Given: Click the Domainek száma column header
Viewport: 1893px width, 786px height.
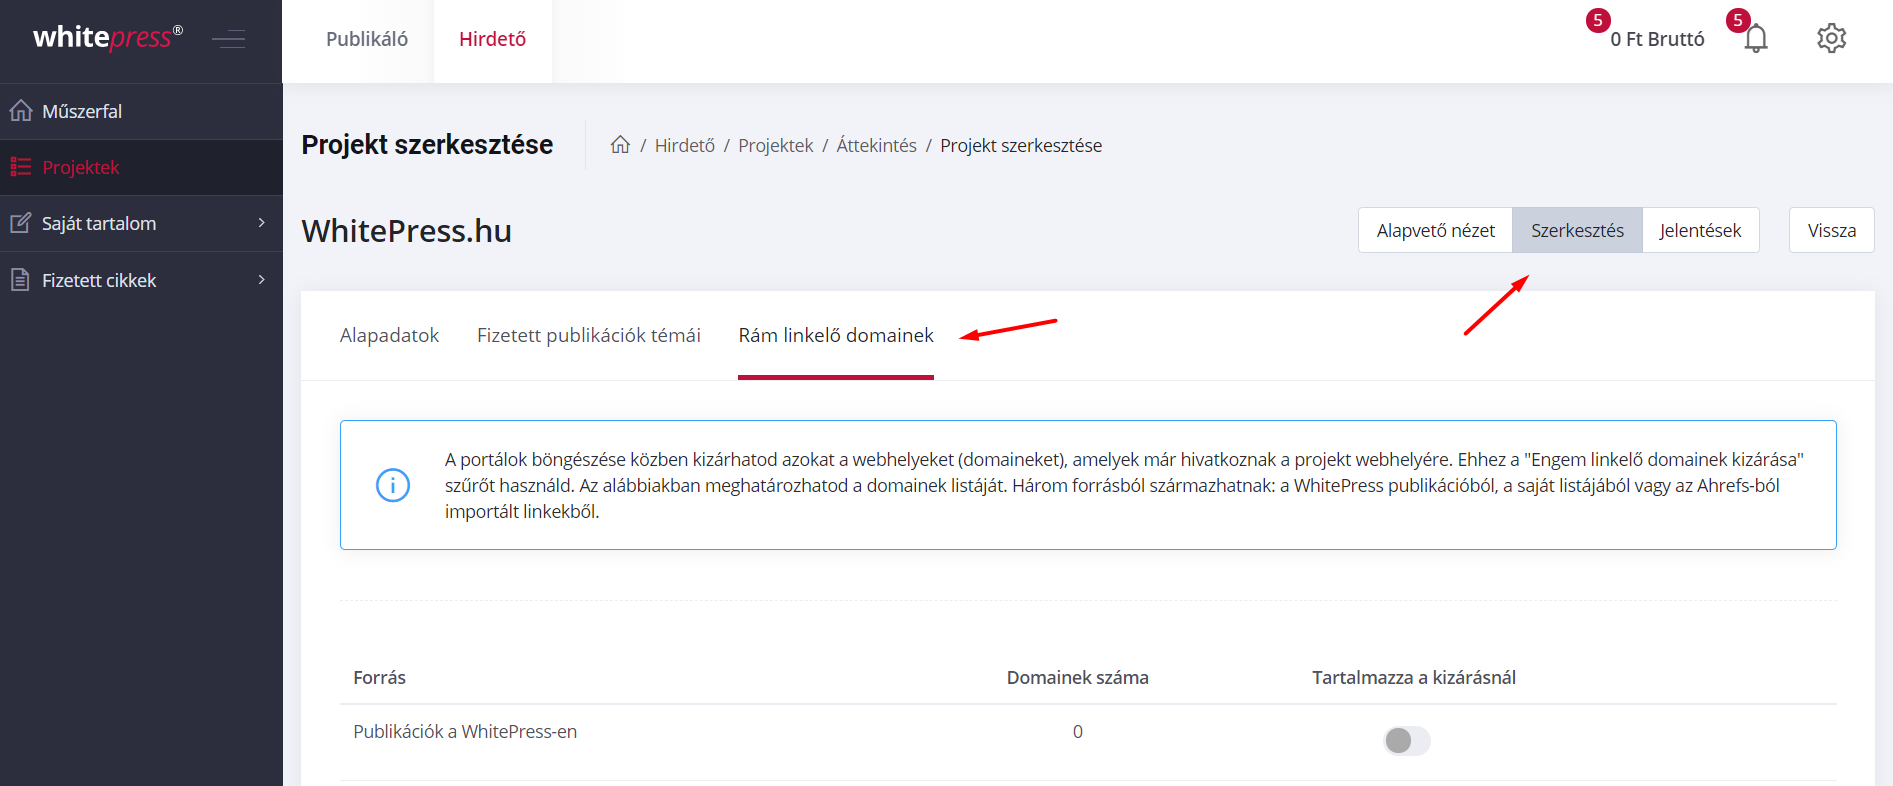Looking at the screenshot, I should 1078,677.
